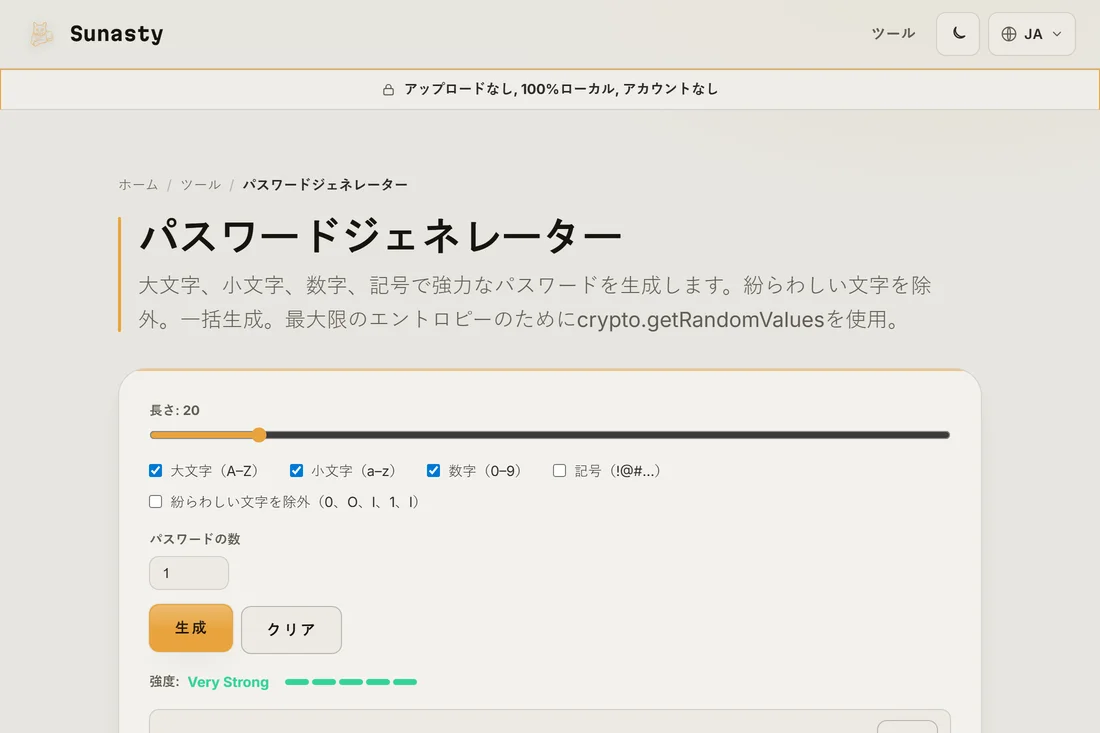Uncheck 大文字（A-Z）checkbox
The height and width of the screenshot is (733, 1100).
(156, 471)
